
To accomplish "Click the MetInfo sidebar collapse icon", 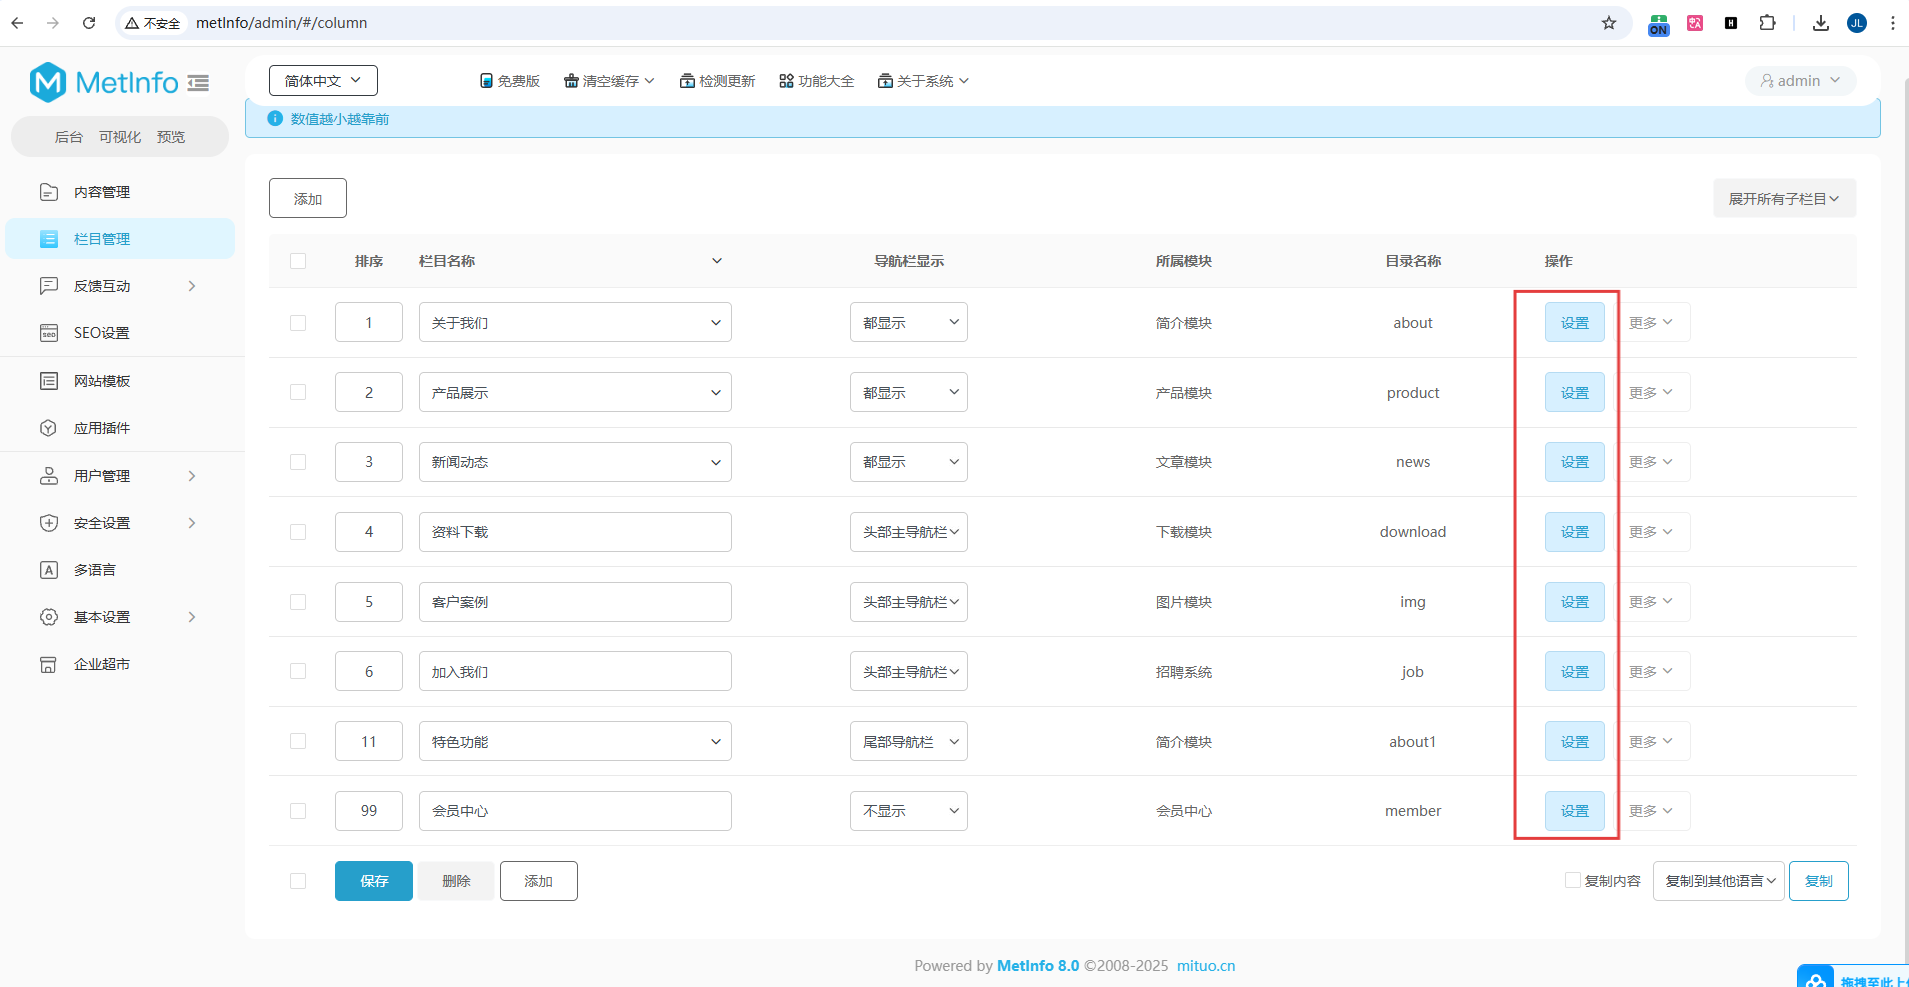I will click(x=198, y=83).
